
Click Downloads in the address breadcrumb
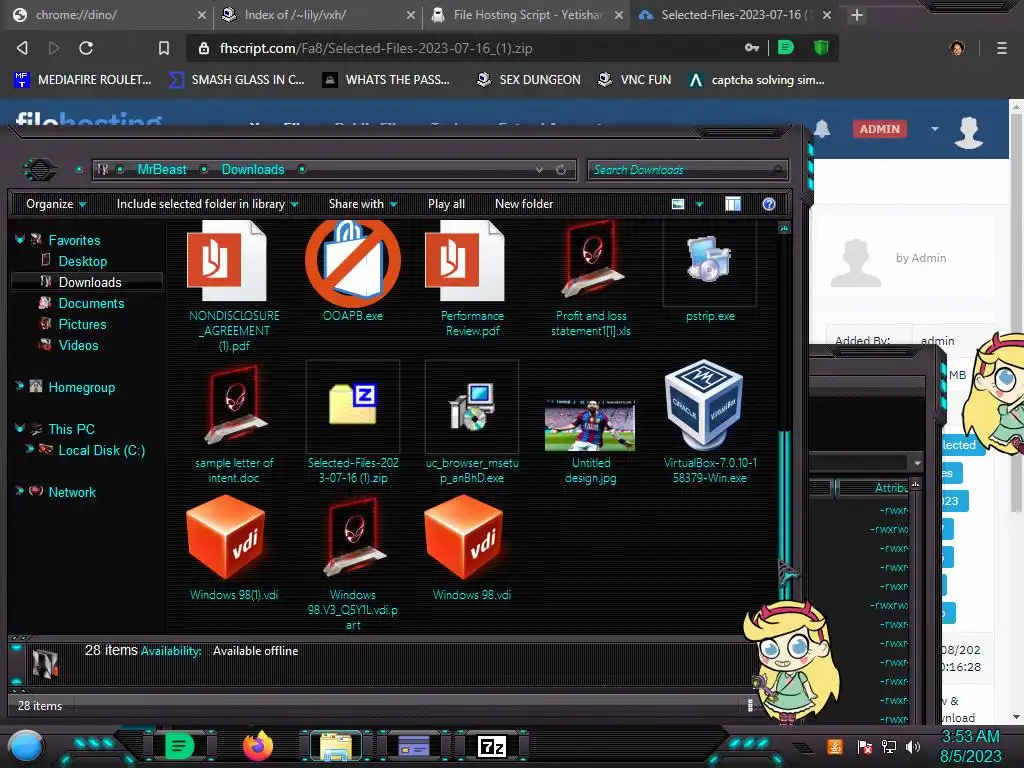coord(253,169)
